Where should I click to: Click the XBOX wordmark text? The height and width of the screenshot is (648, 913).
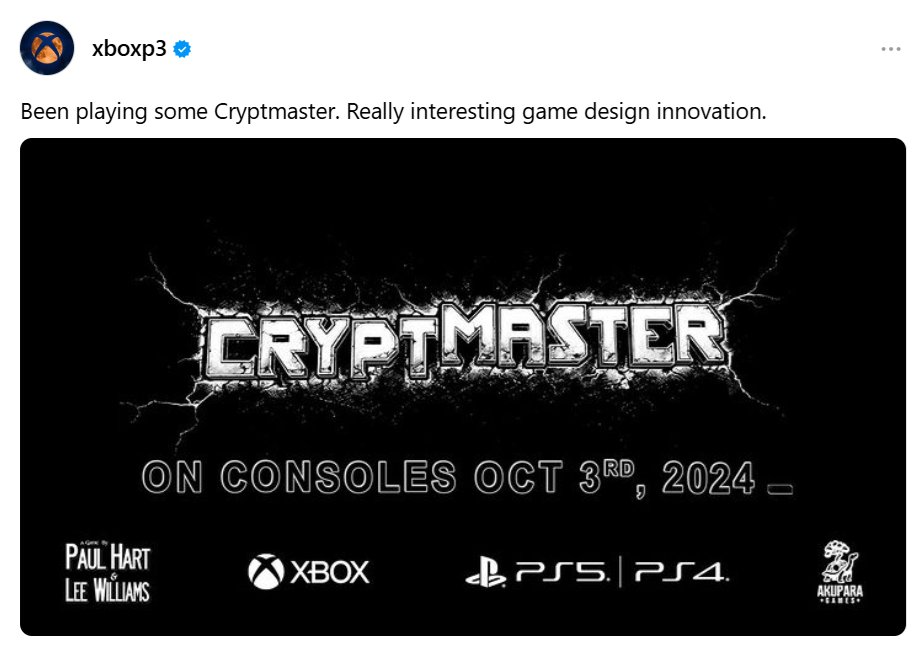pyautogui.click(x=330, y=573)
